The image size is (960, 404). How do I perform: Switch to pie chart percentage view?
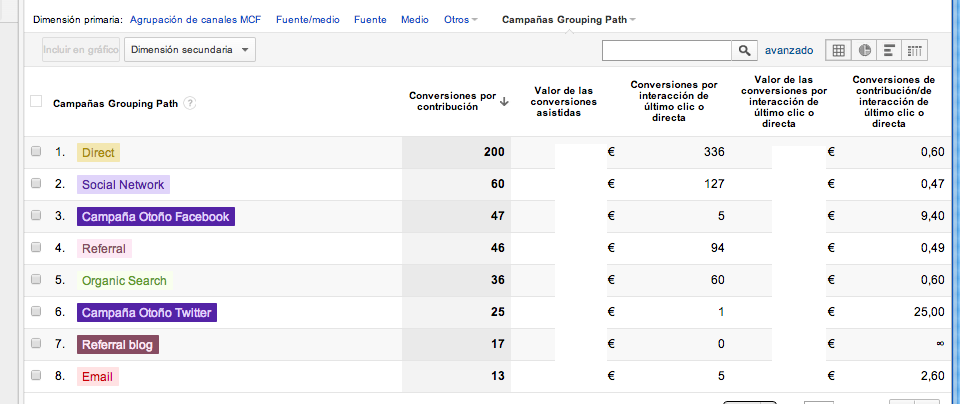[x=864, y=50]
